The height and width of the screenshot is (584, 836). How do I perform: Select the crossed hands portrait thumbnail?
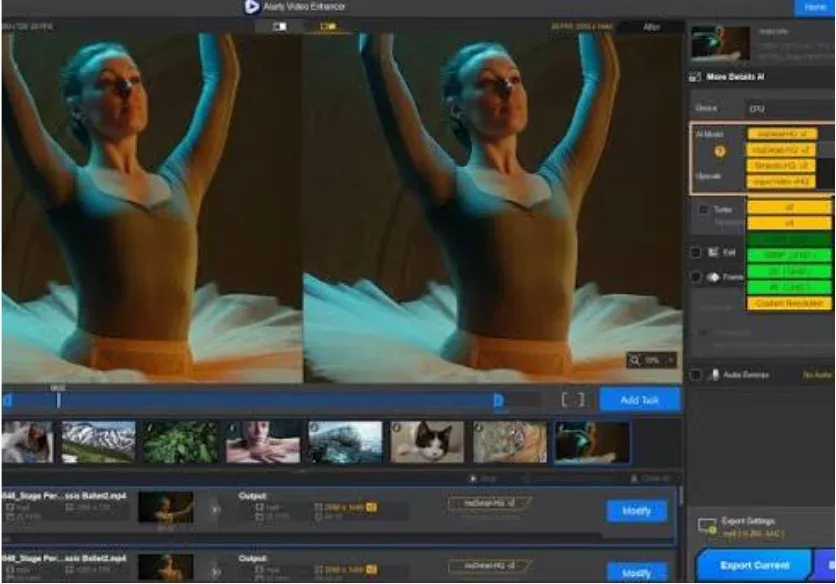(263, 442)
